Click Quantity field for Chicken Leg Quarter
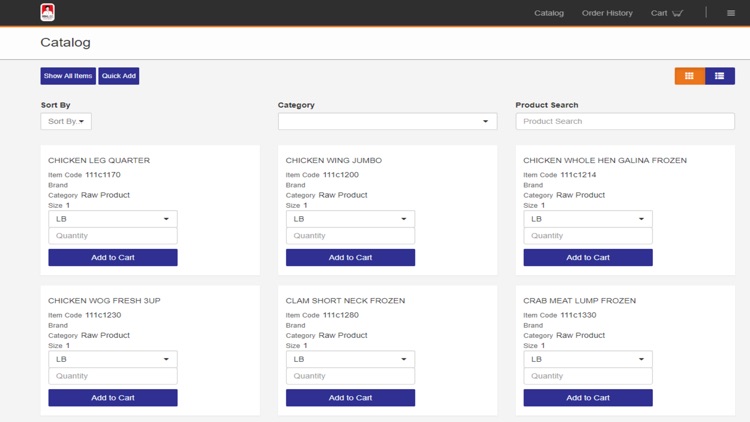This screenshot has height=422, width=750. pyautogui.click(x=113, y=236)
